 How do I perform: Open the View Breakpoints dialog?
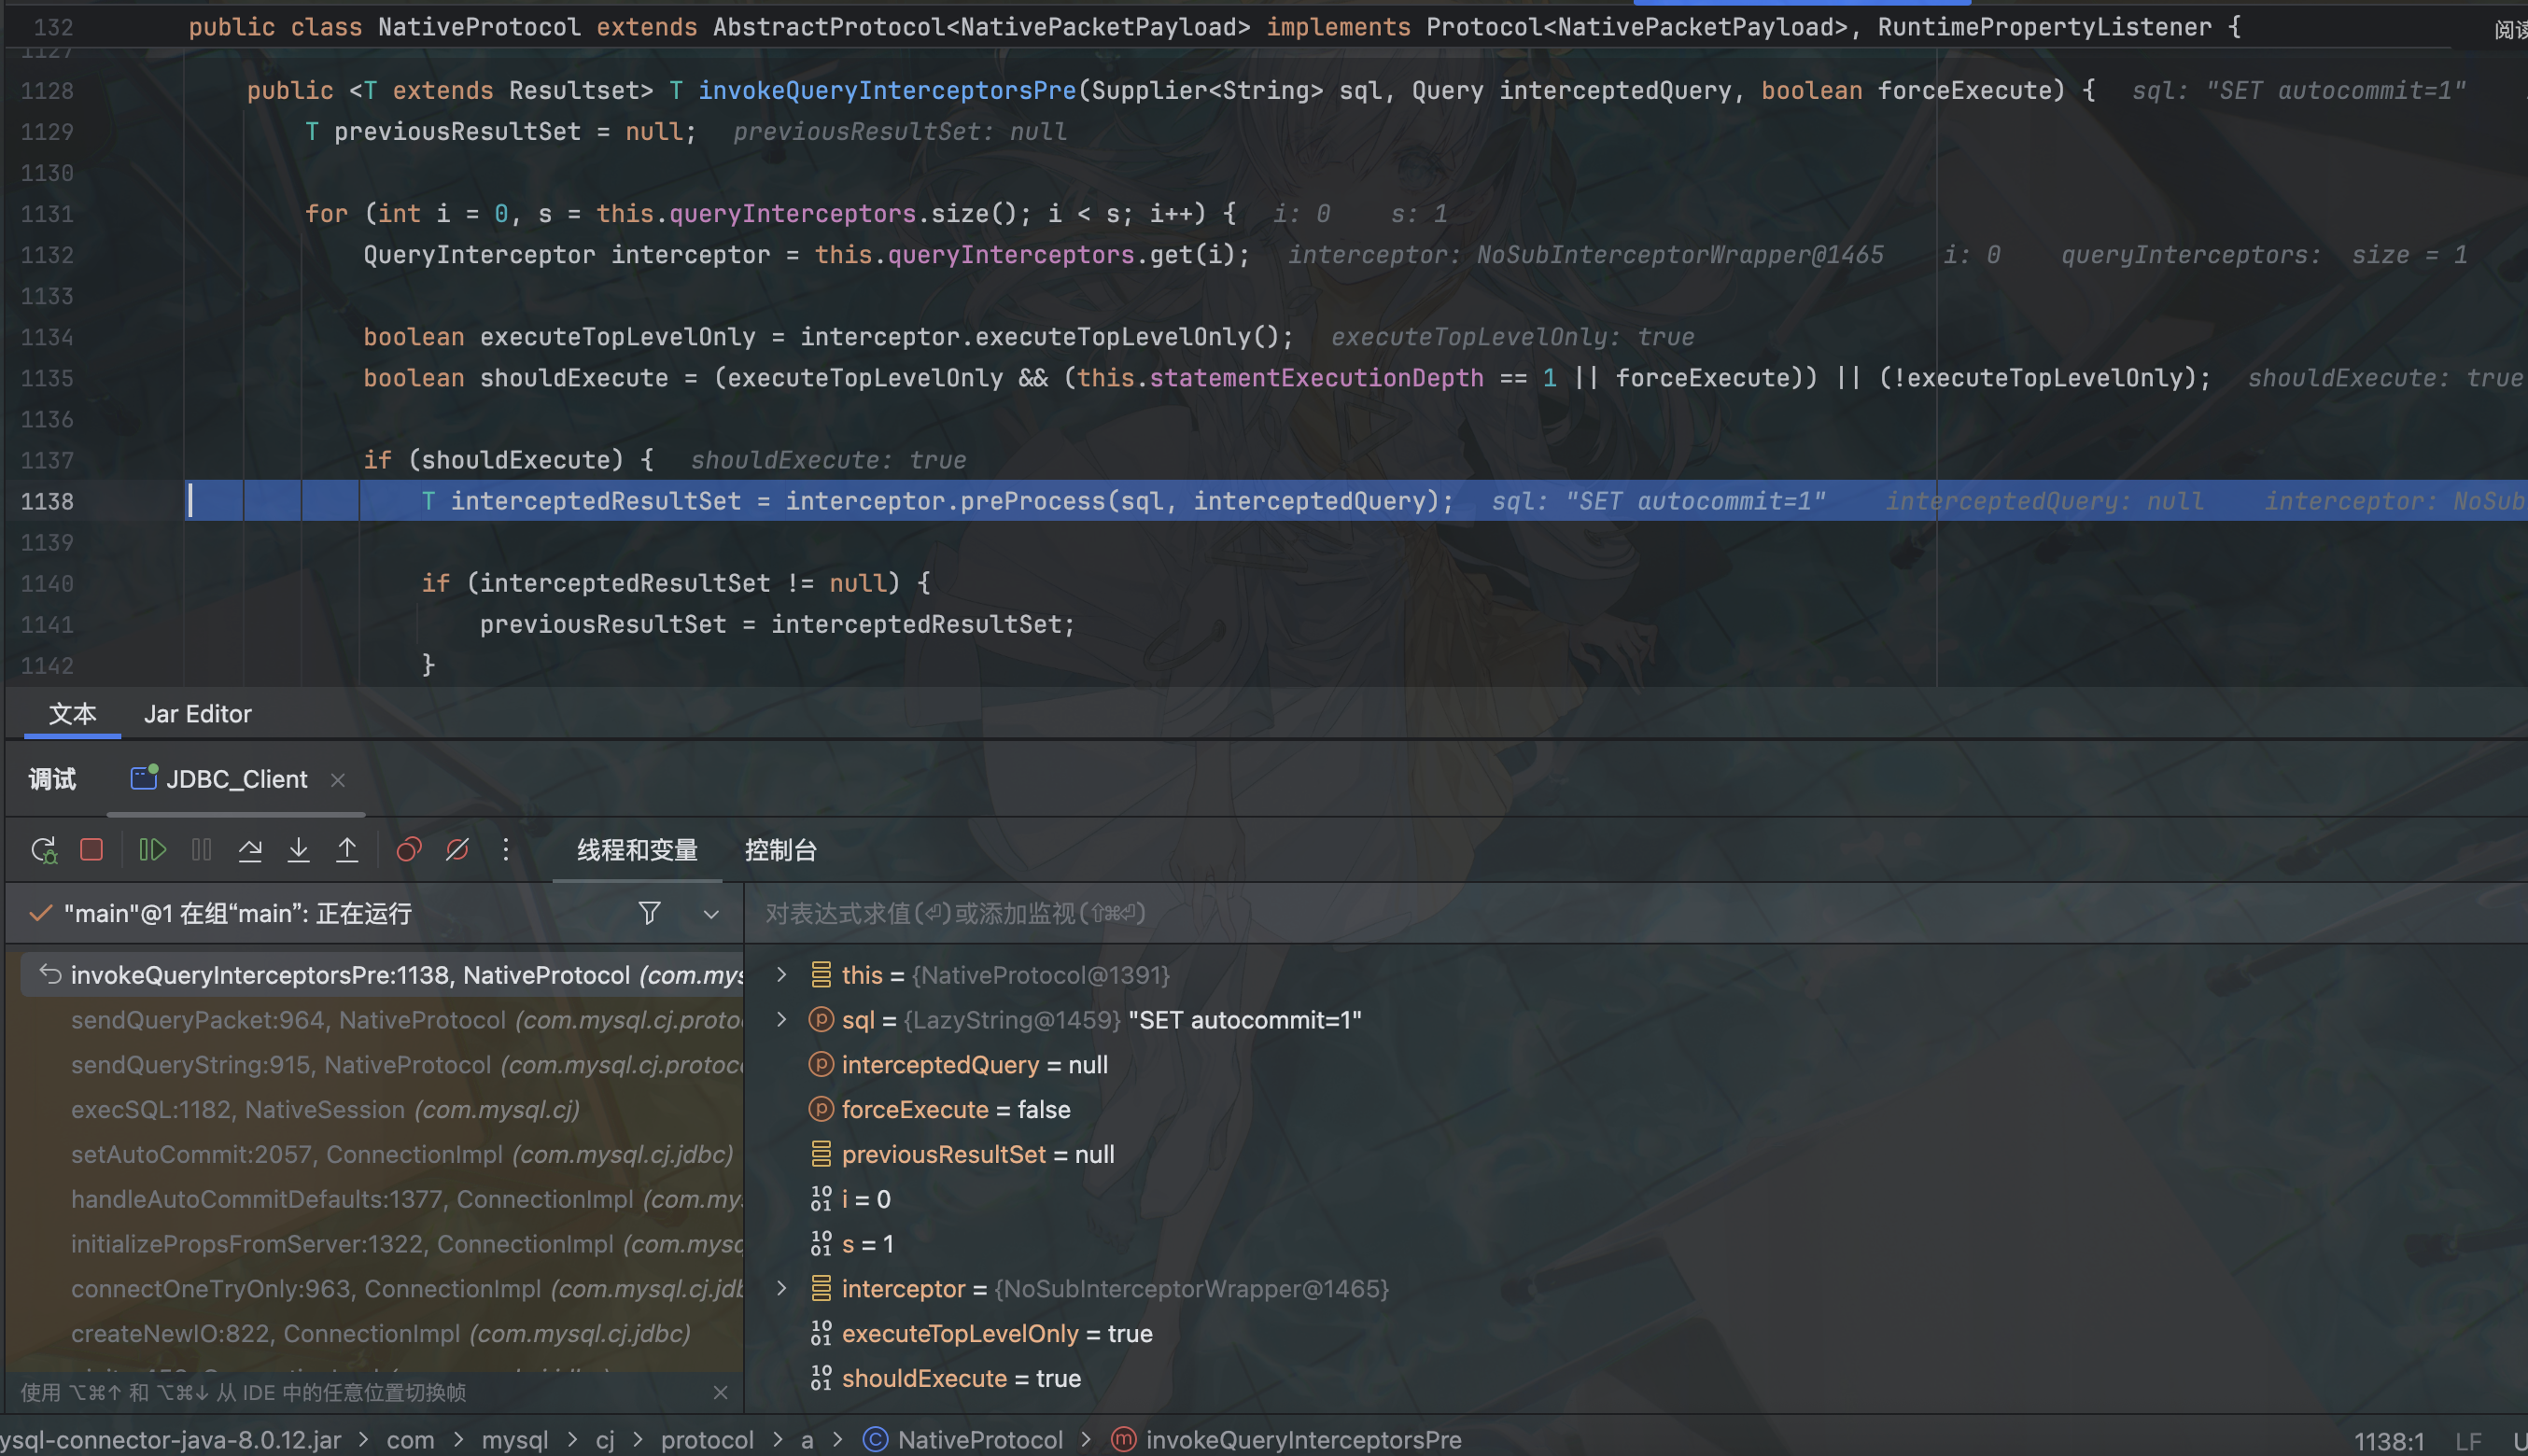409,850
